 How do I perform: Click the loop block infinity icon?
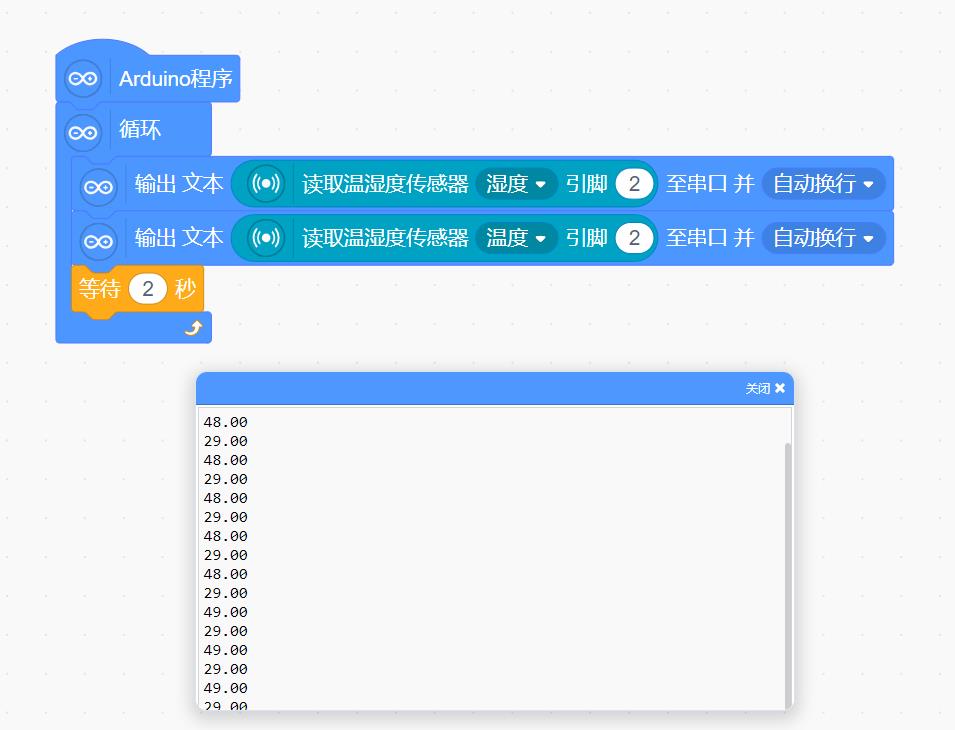coord(83,132)
